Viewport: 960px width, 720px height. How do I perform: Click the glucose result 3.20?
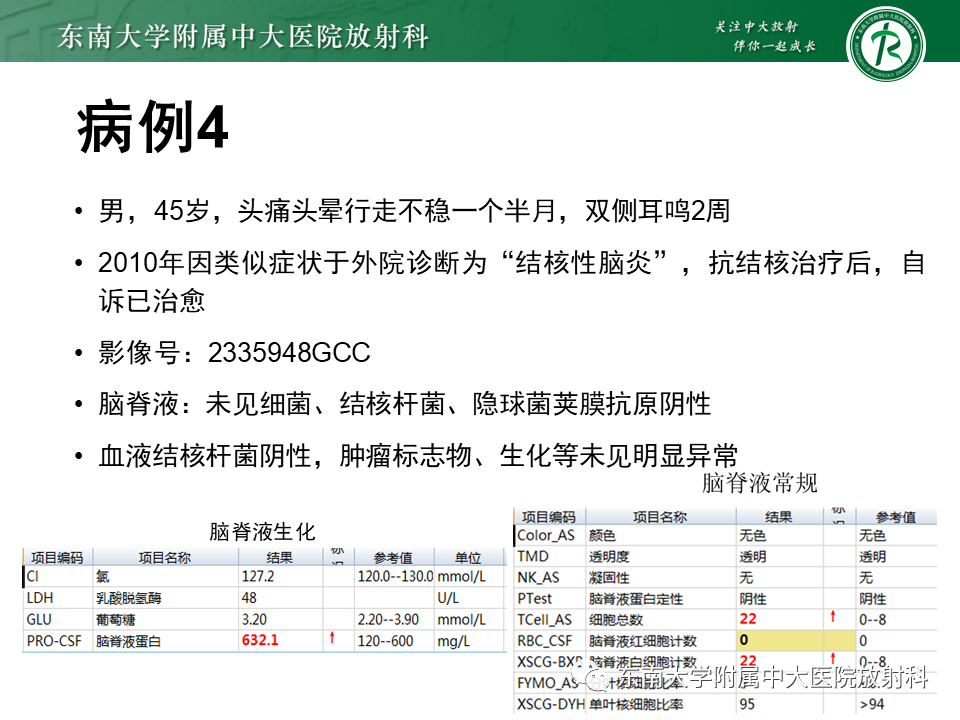(254, 619)
